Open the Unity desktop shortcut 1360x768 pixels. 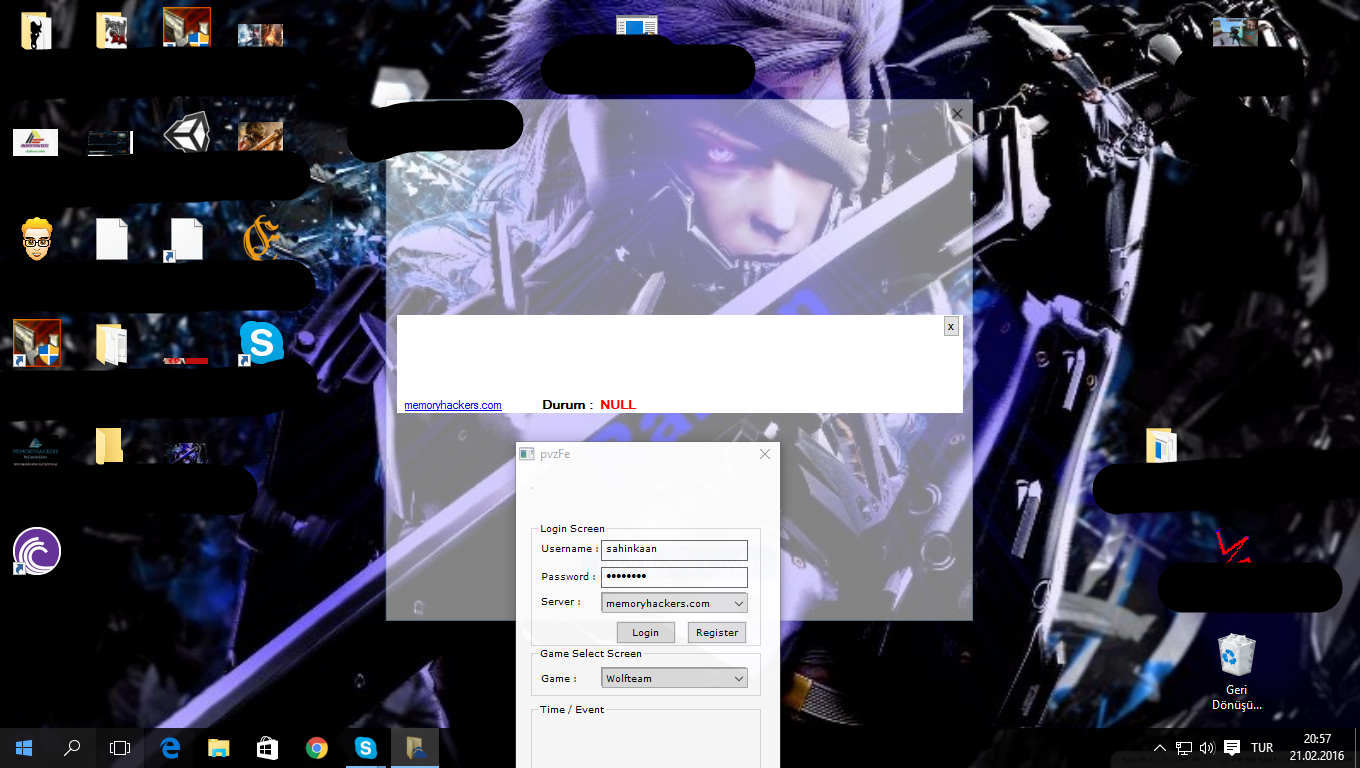tap(187, 133)
